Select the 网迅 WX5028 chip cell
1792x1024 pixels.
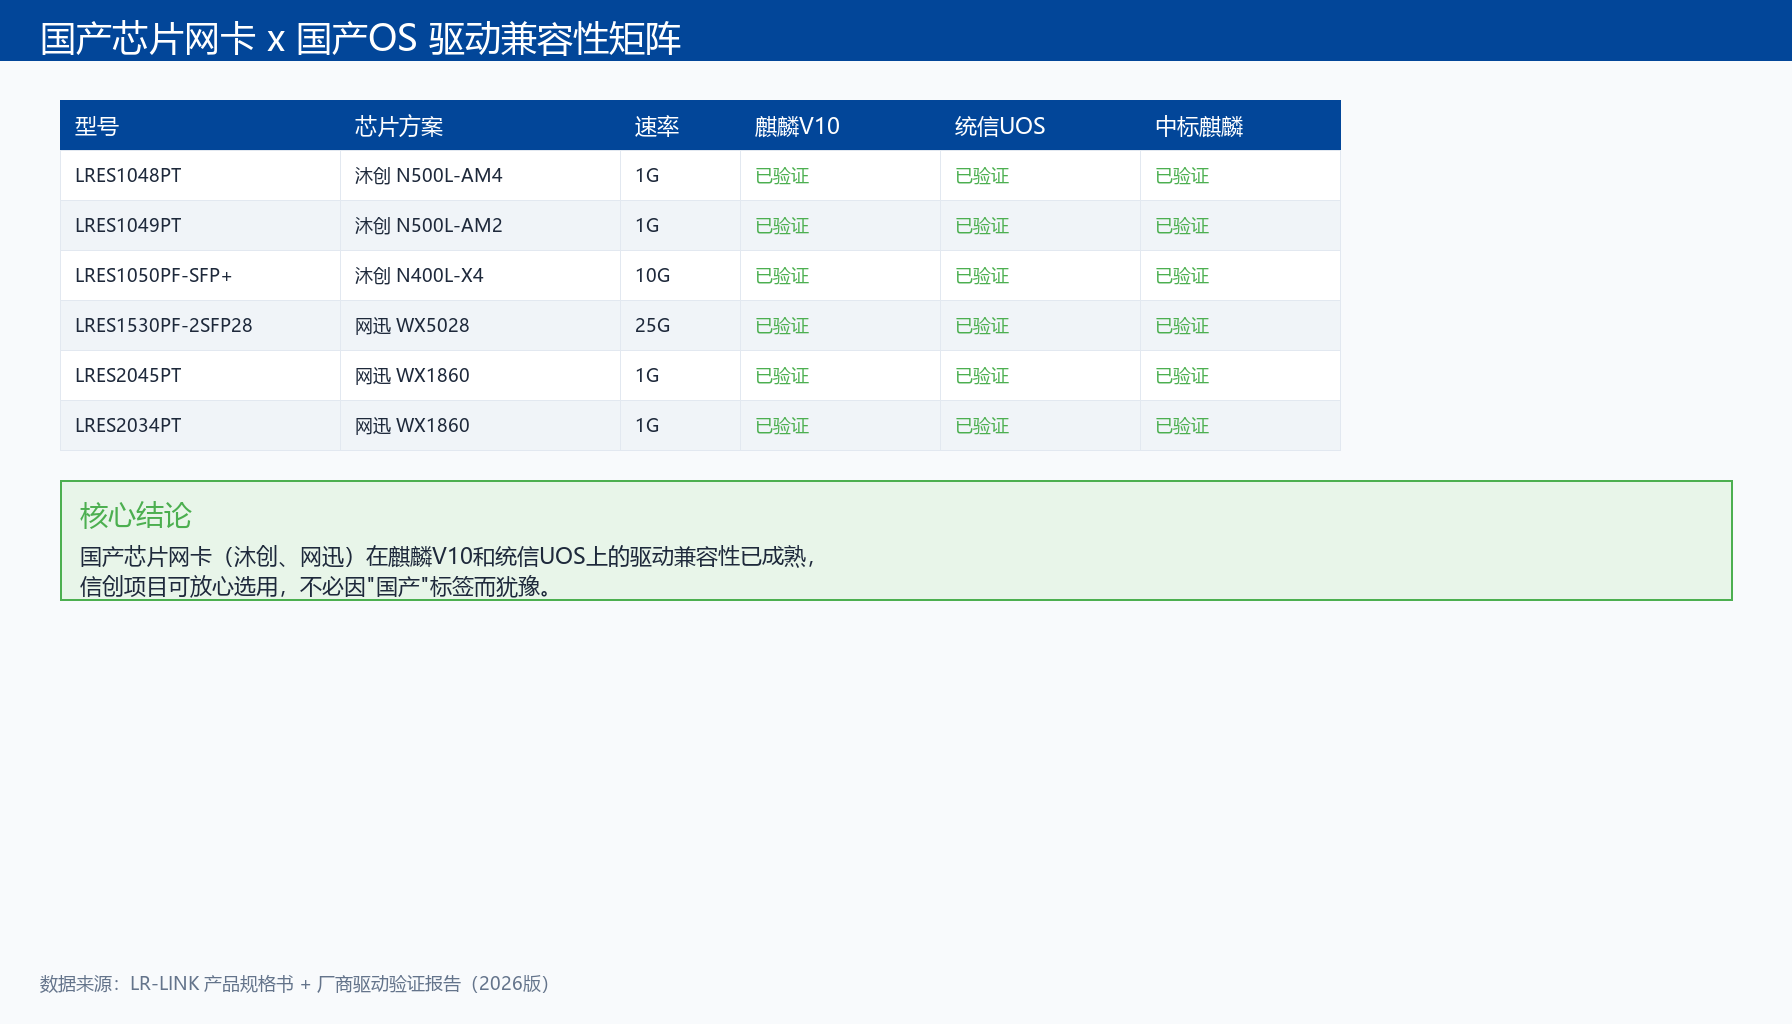click(480, 326)
